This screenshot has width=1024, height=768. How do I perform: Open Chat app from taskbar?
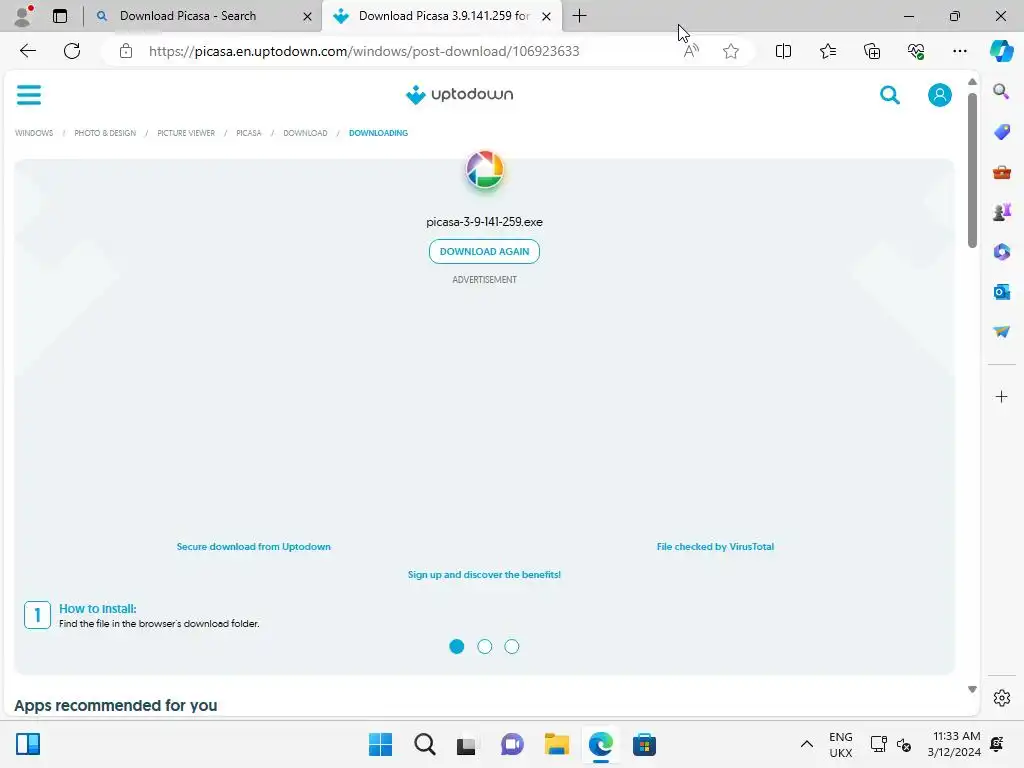(512, 744)
